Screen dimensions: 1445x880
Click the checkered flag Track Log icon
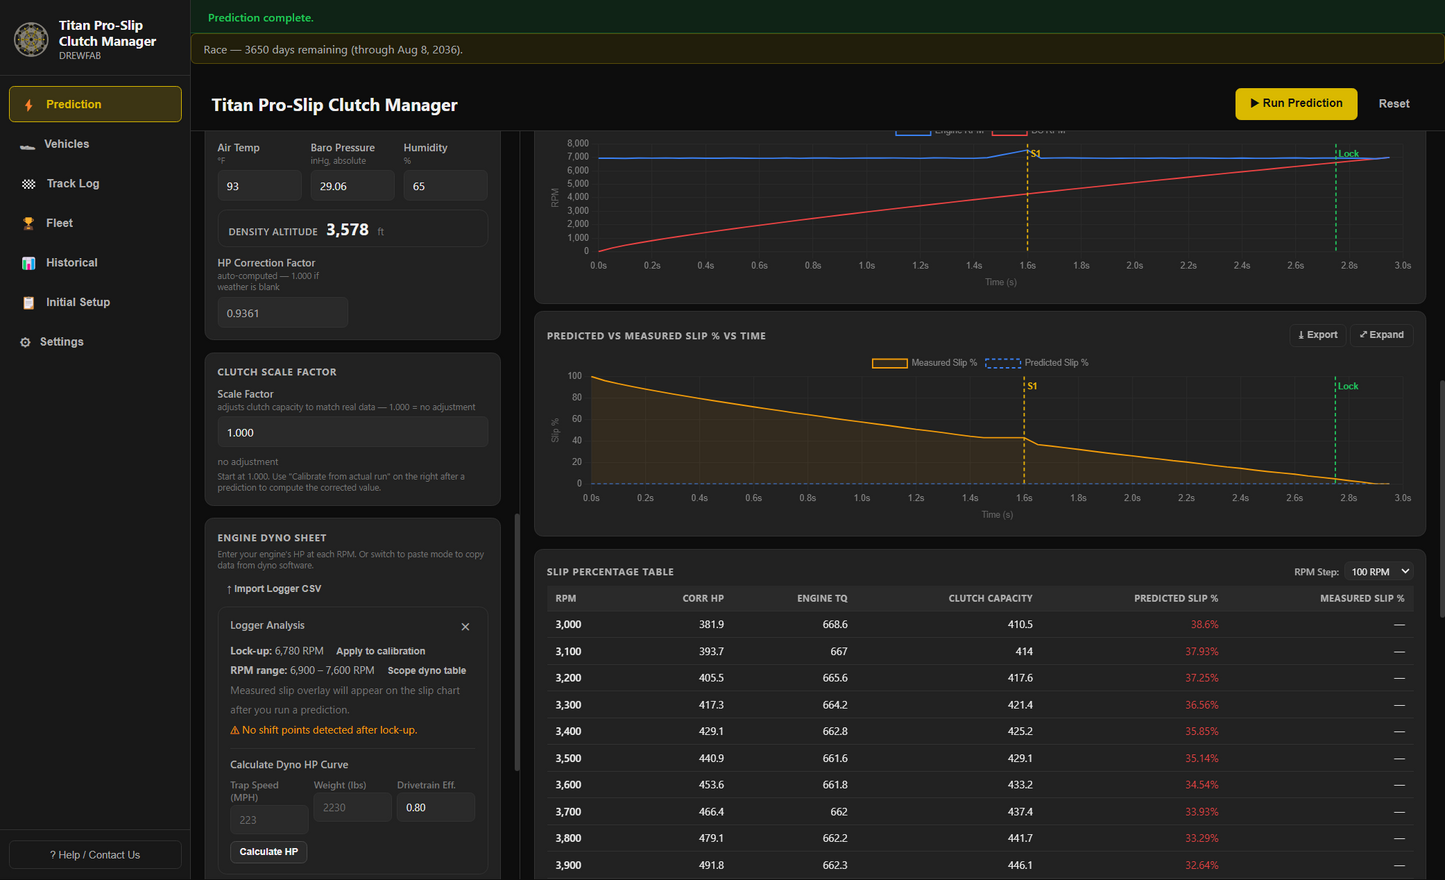28,184
